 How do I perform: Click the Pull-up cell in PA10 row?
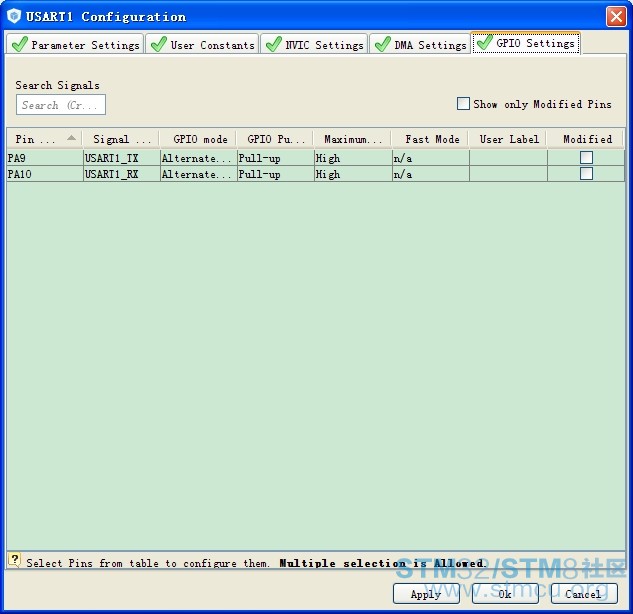coord(275,174)
